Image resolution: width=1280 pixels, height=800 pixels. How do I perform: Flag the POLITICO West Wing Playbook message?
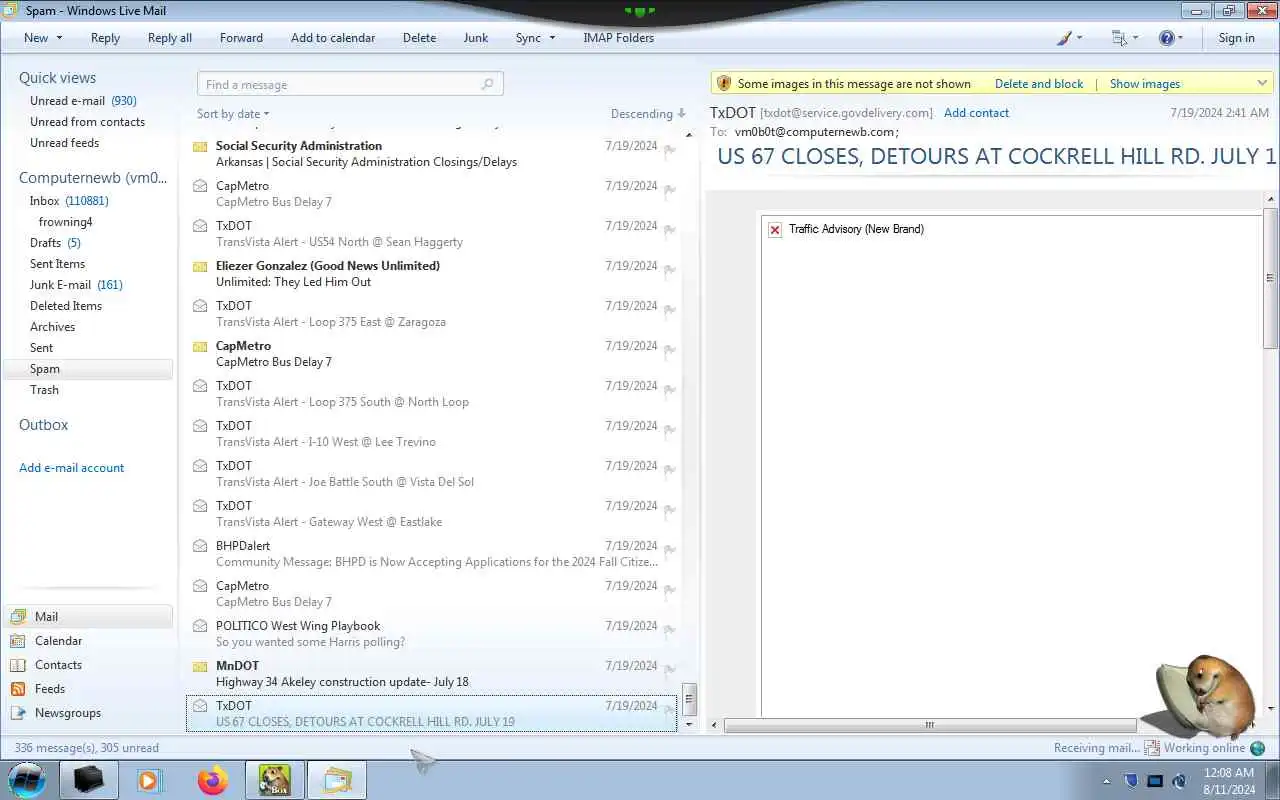pyautogui.click(x=670, y=630)
